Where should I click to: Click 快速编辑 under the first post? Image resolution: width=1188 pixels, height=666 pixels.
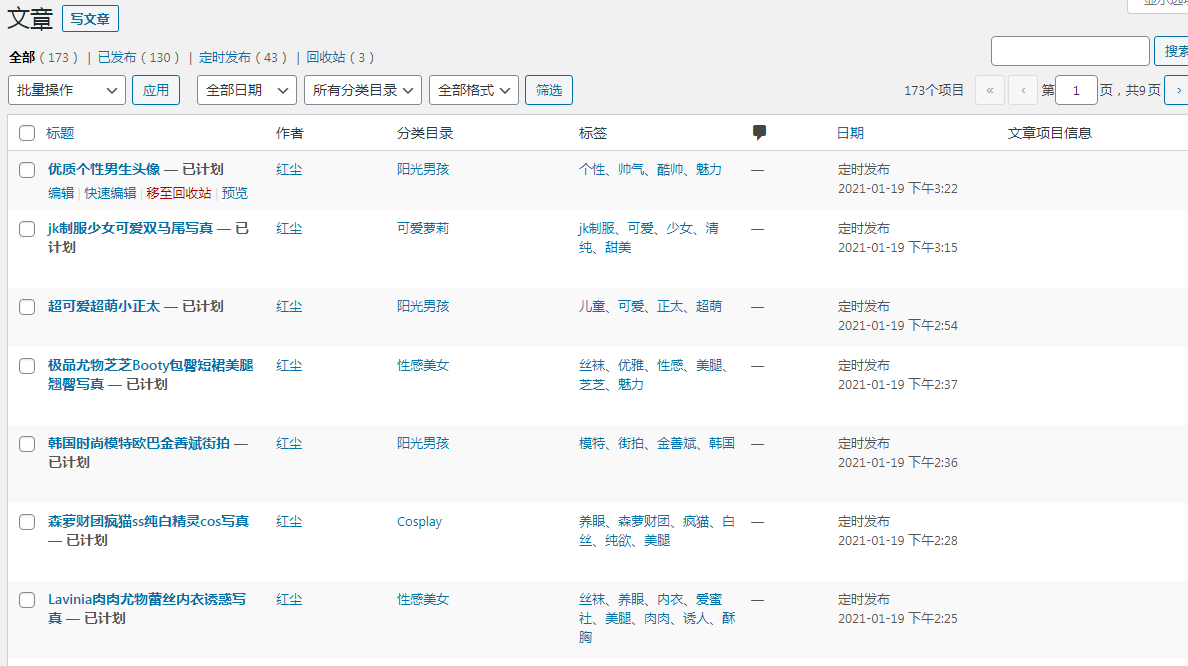pyautogui.click(x=110, y=193)
